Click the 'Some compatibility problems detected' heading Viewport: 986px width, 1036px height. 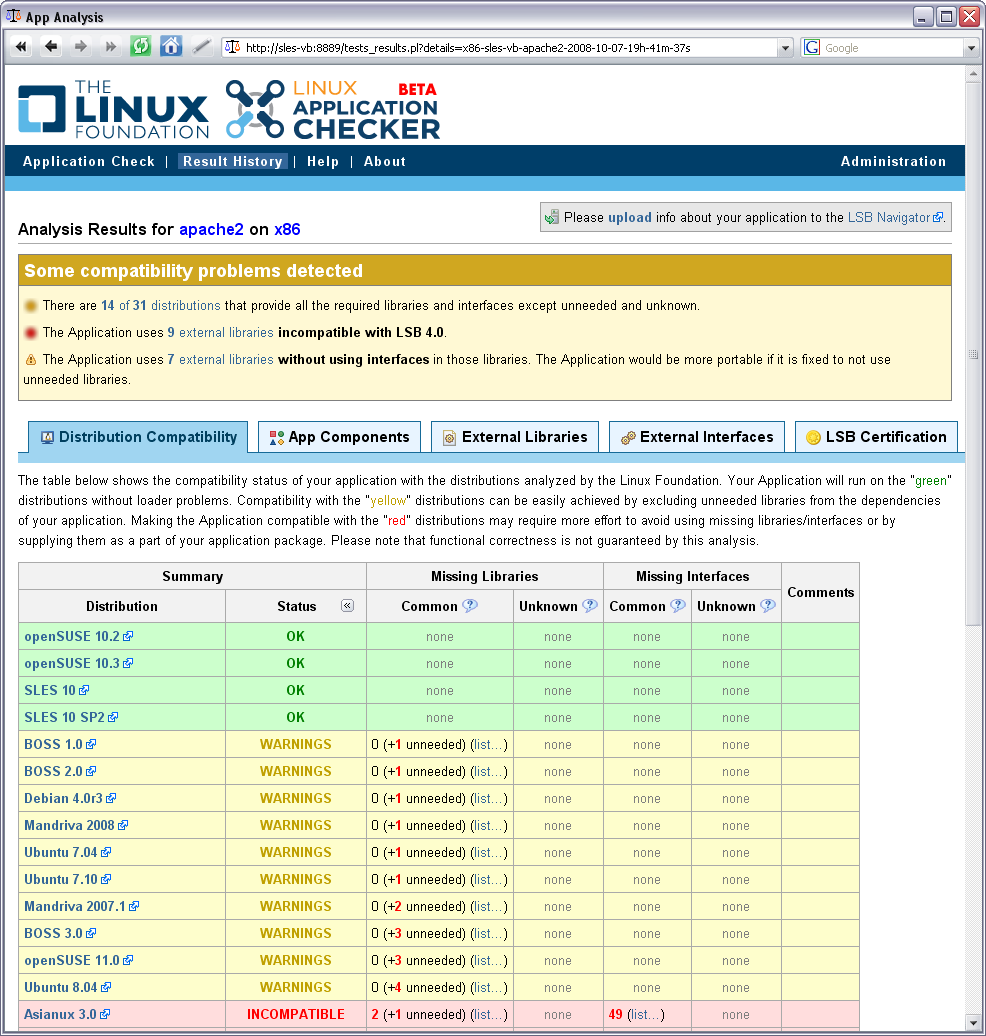click(194, 271)
